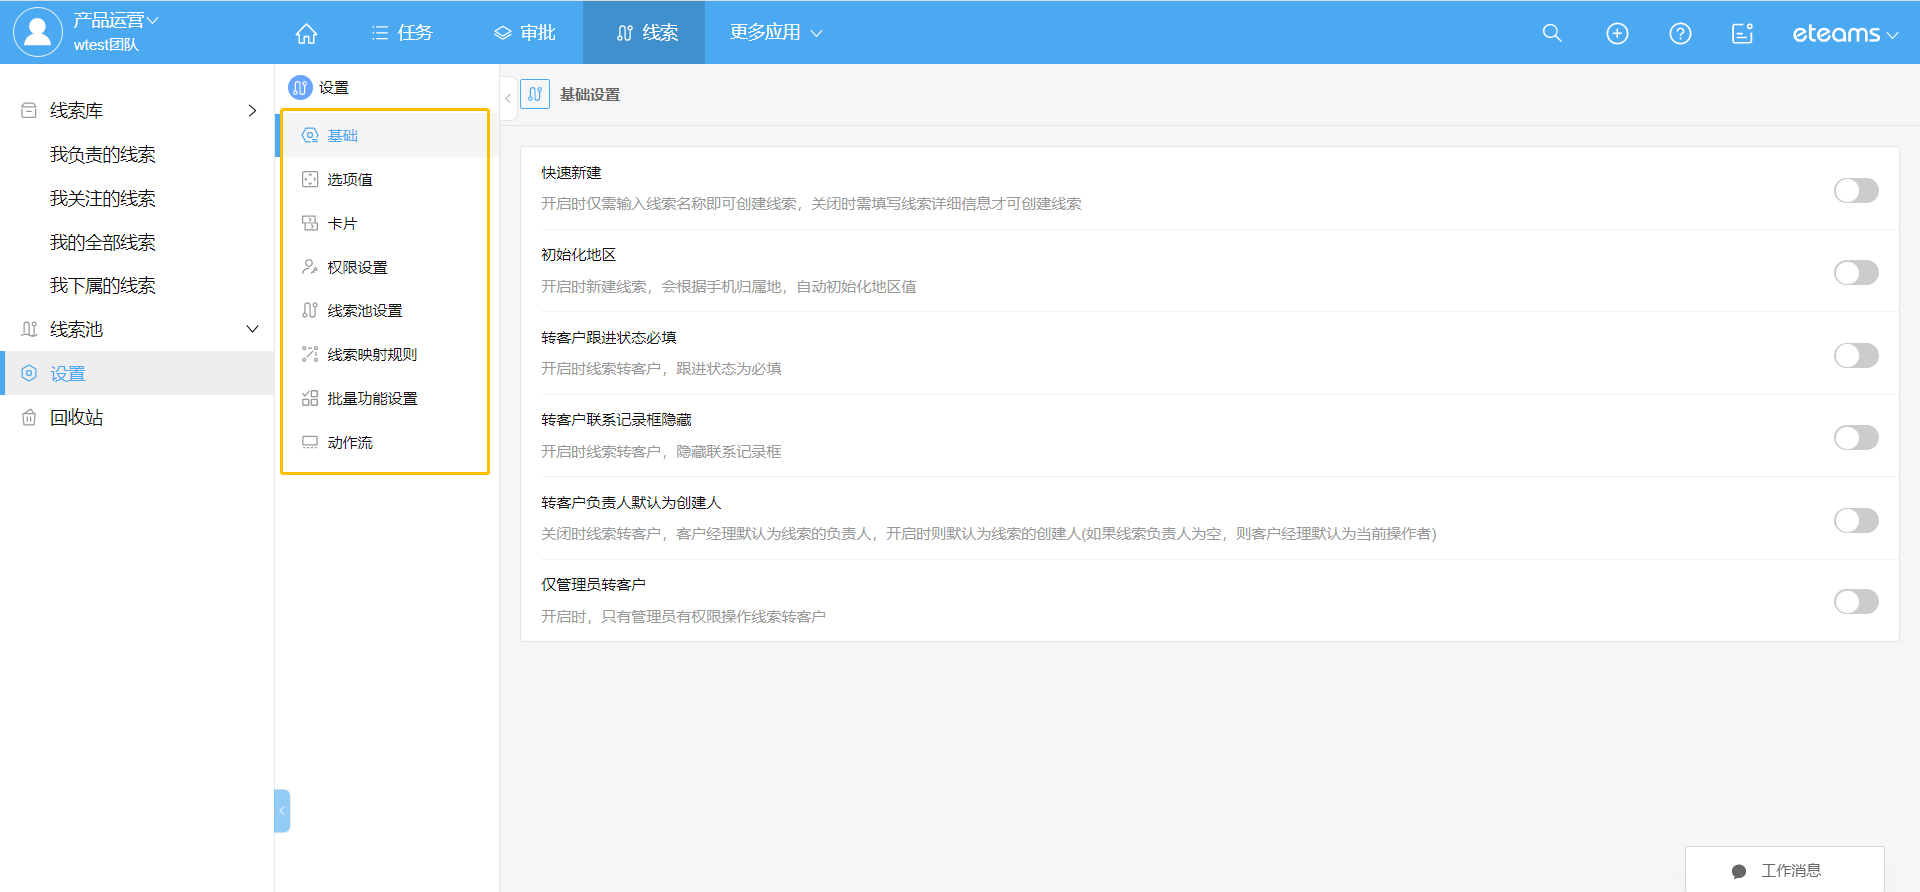Click the report icon beside eteams
The image size is (1920, 892).
[x=1742, y=33]
